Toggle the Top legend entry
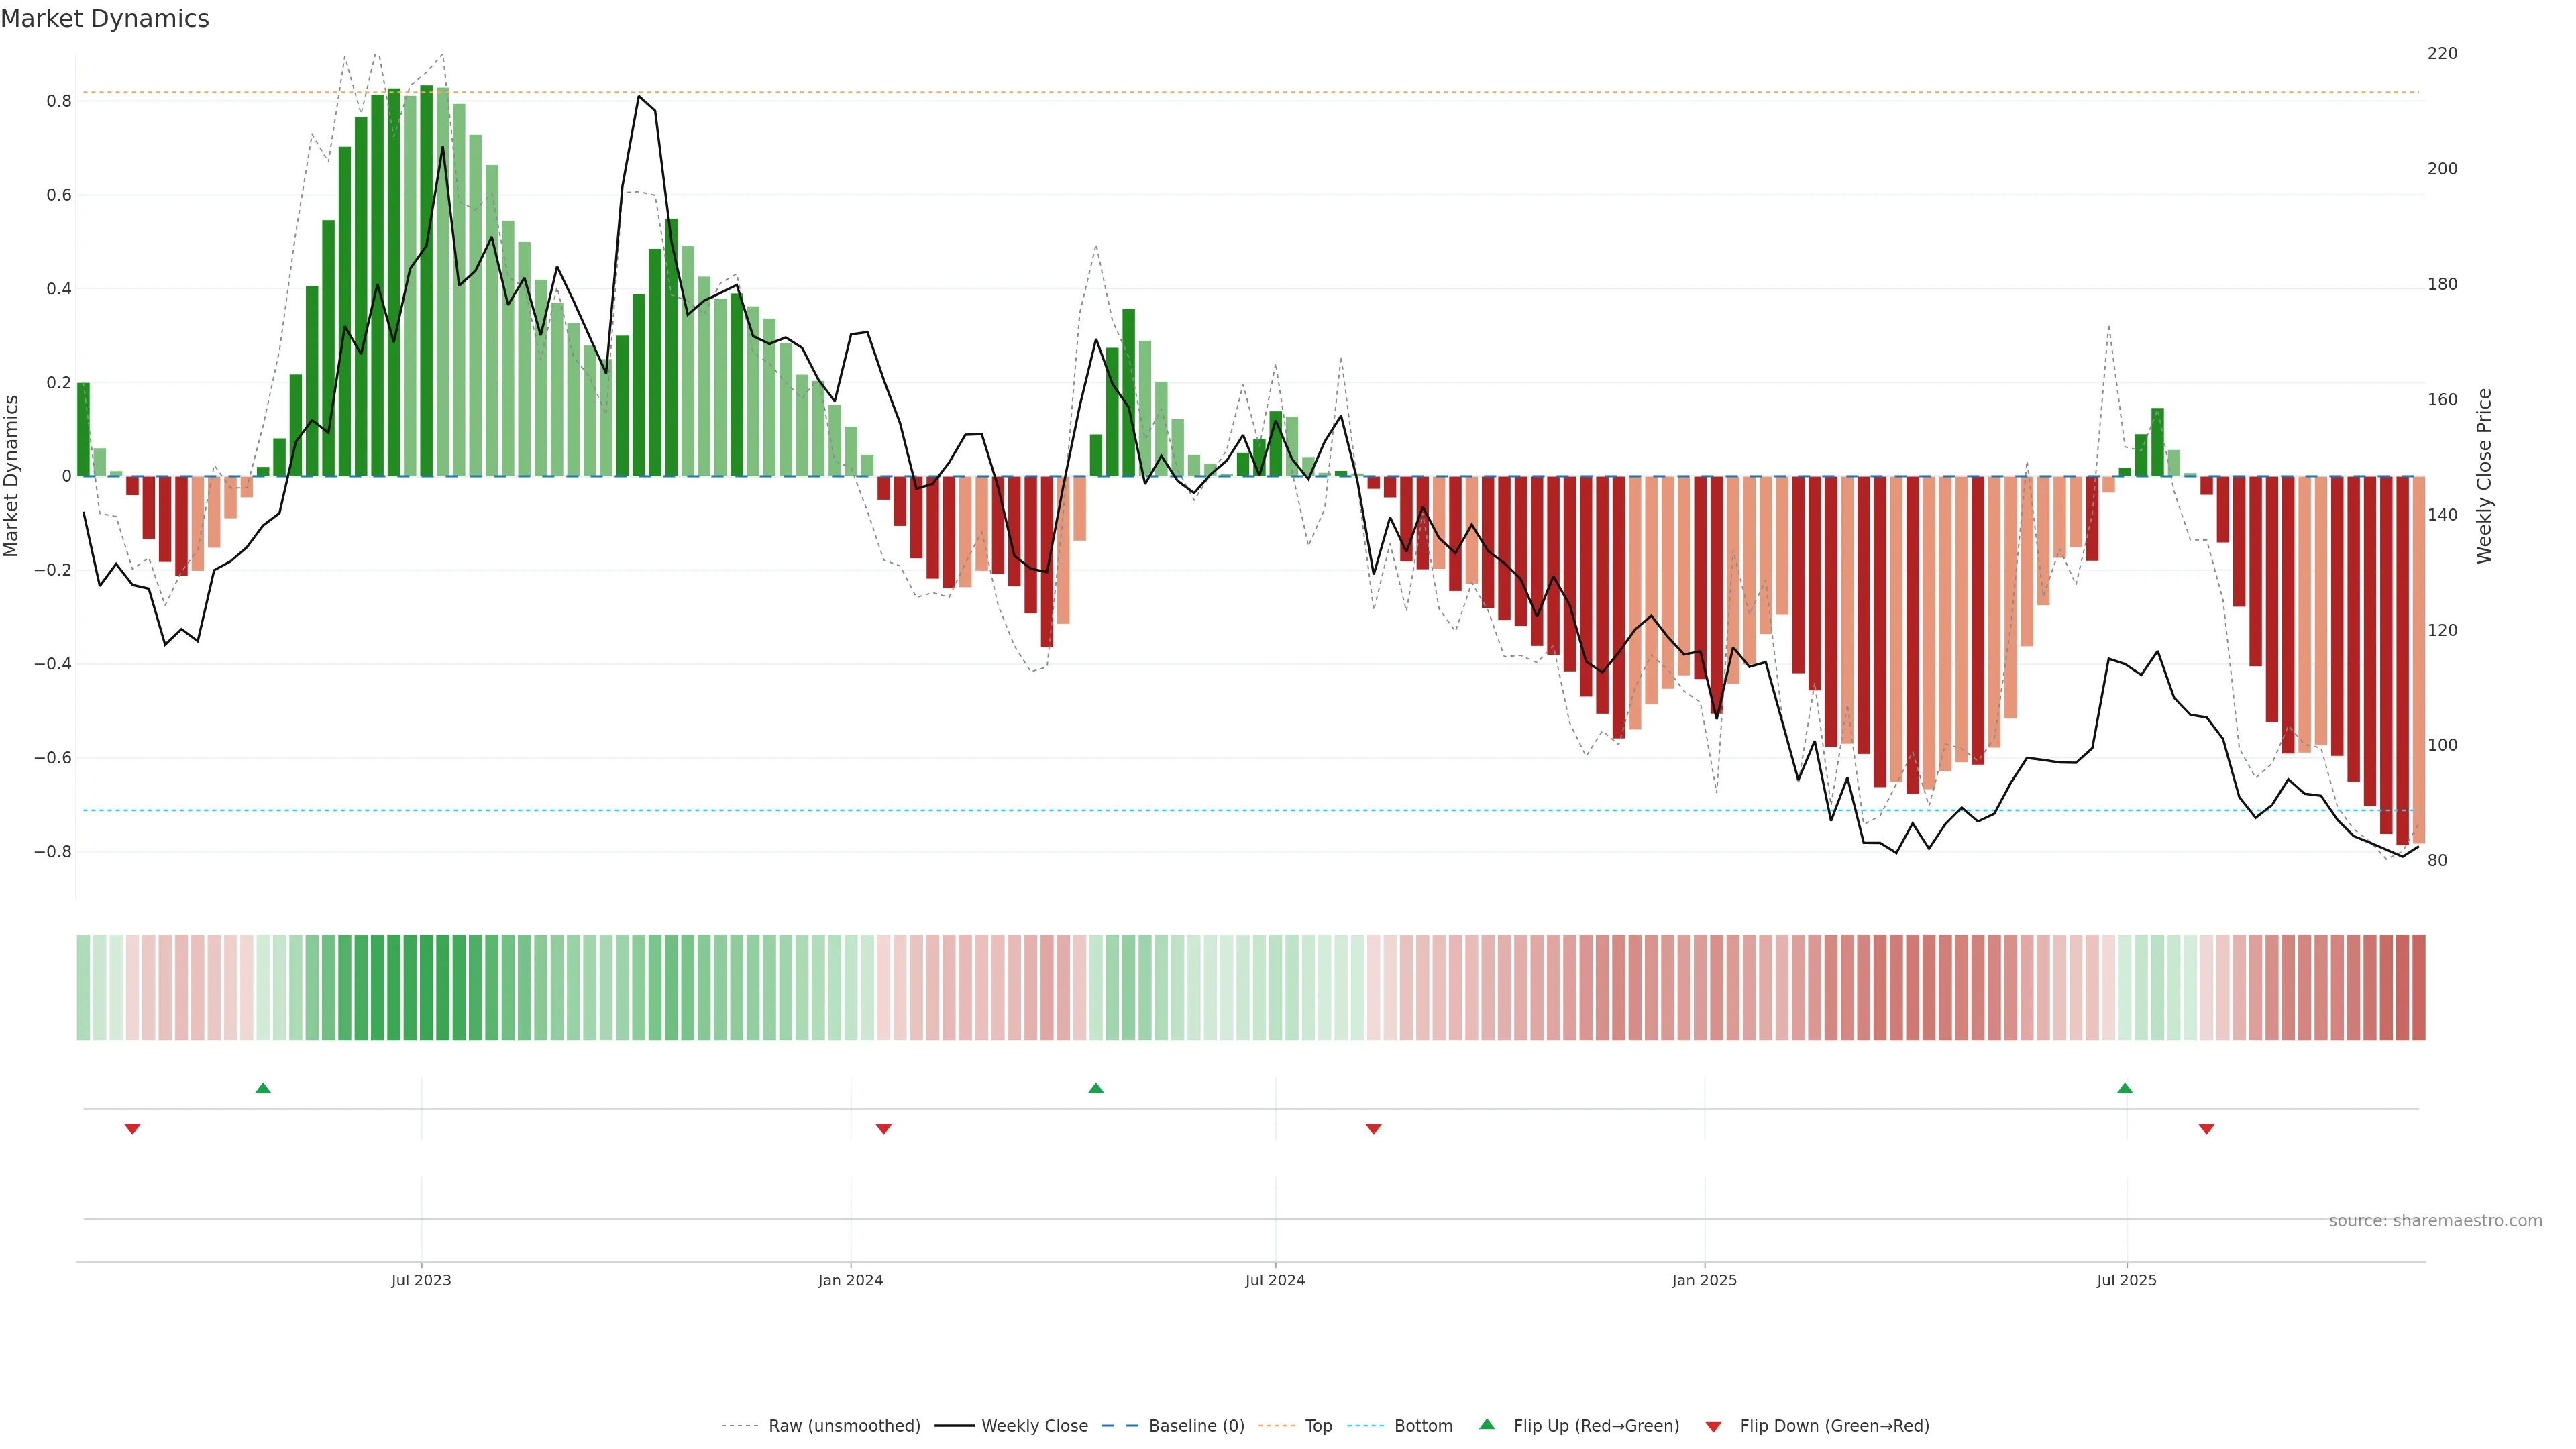2576x1449 pixels. click(x=1318, y=1426)
